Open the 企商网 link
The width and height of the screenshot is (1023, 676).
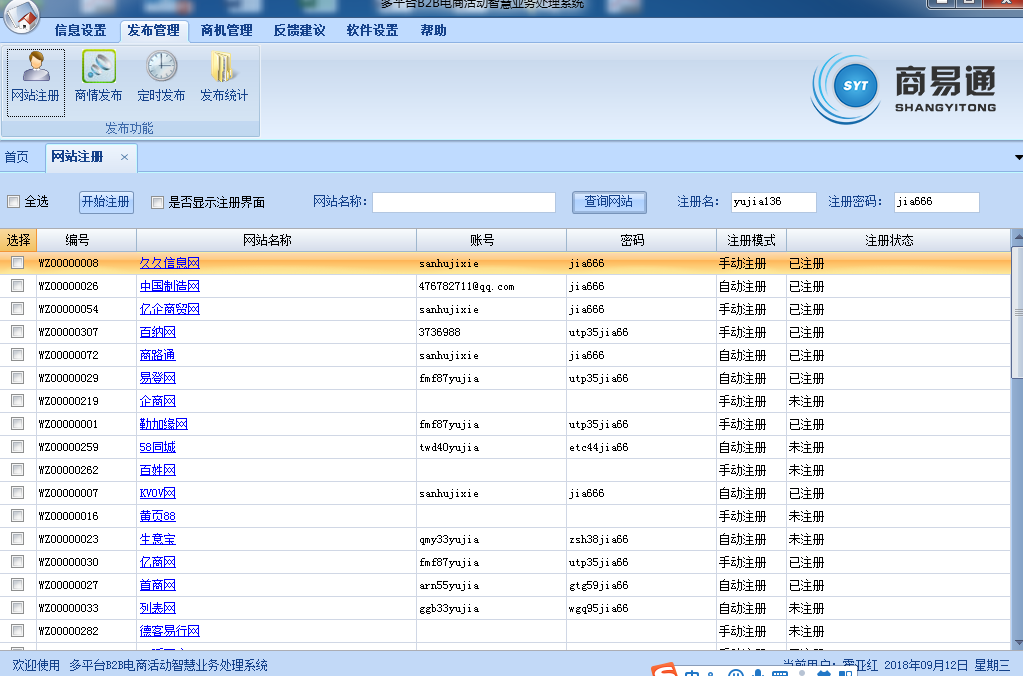[158, 401]
